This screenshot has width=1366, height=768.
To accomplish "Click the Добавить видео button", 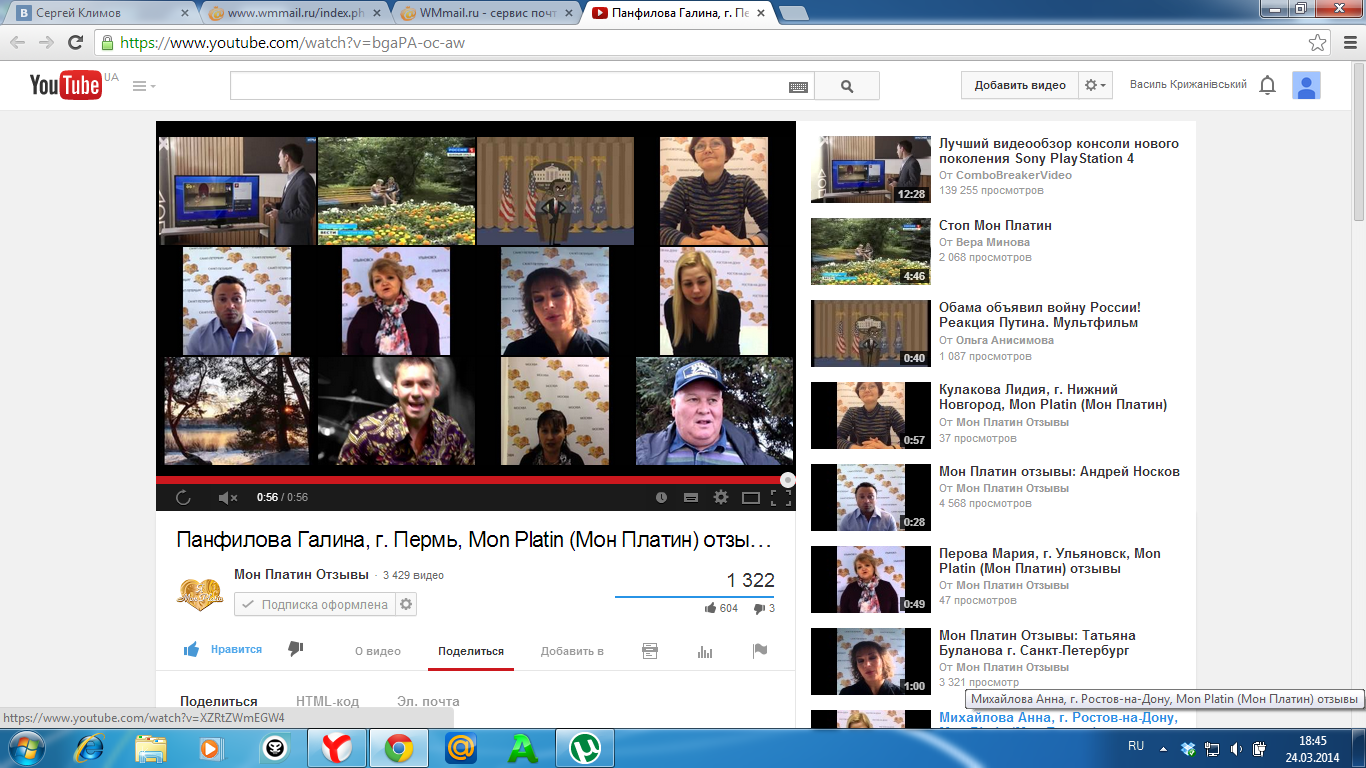I will [1020, 85].
